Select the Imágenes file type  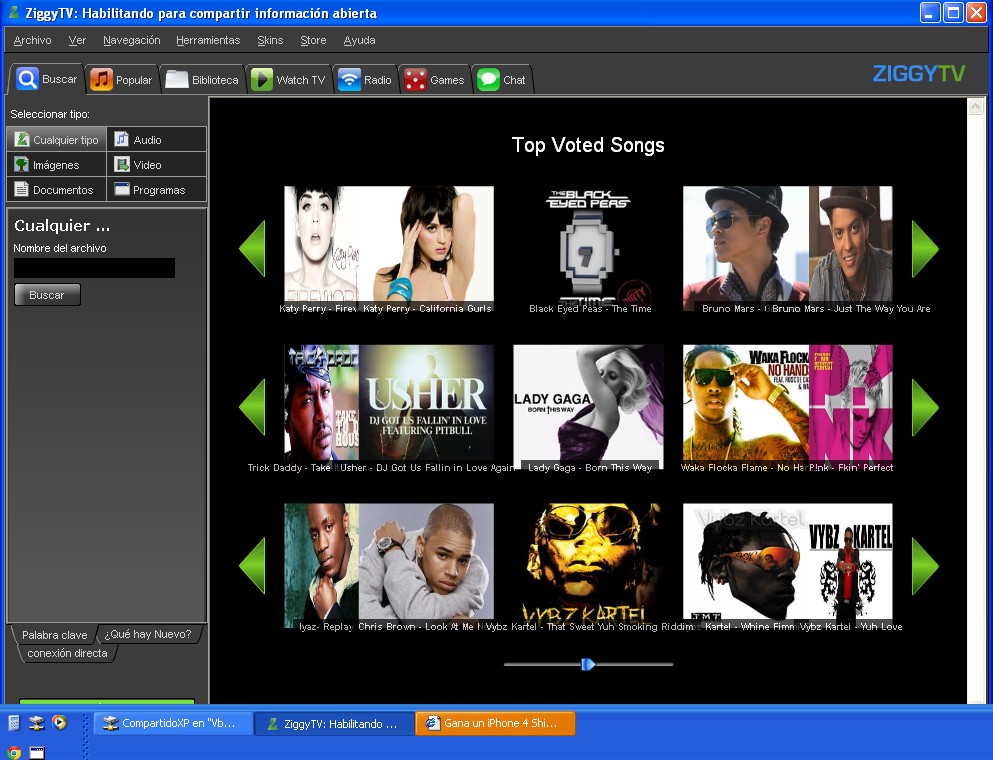tap(56, 165)
